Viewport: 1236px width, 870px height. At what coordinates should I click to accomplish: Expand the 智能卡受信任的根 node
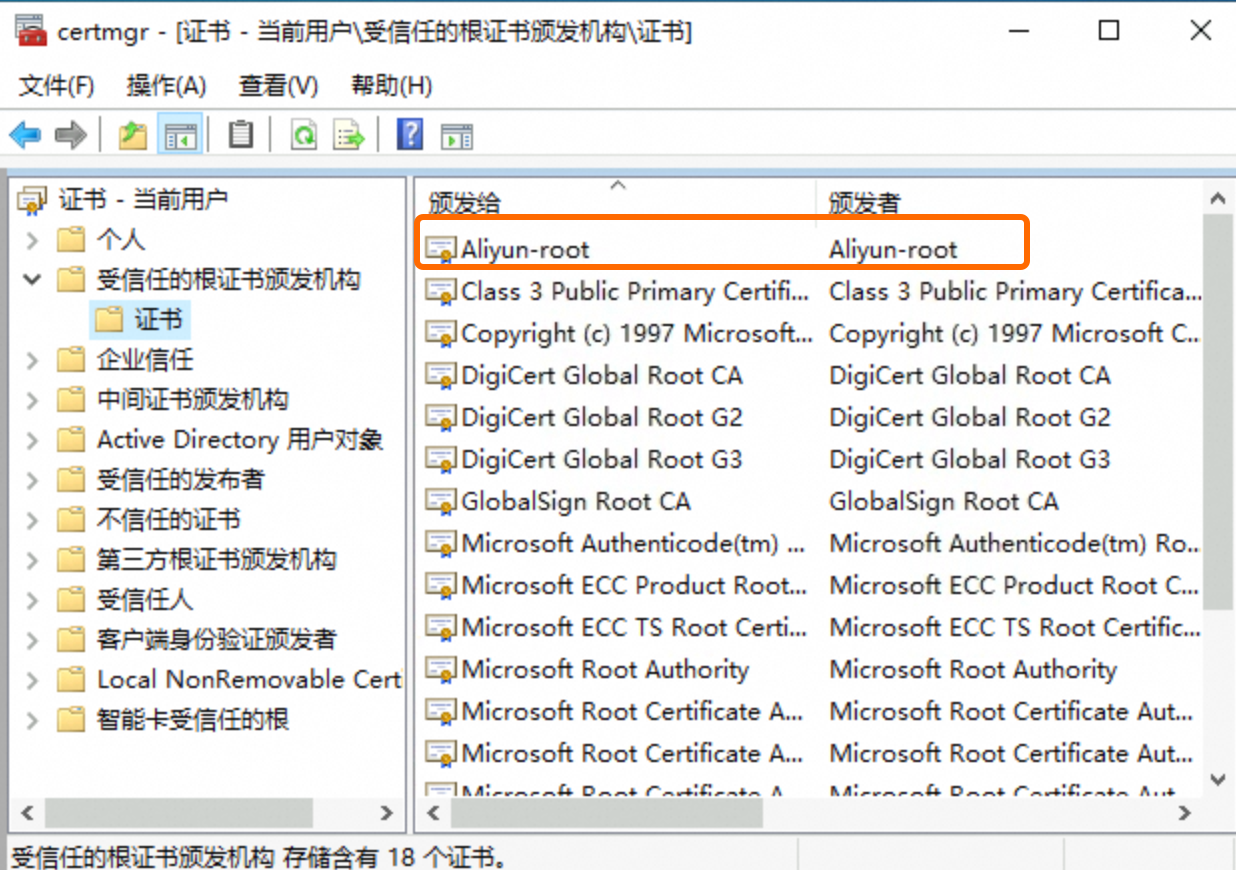(33, 720)
